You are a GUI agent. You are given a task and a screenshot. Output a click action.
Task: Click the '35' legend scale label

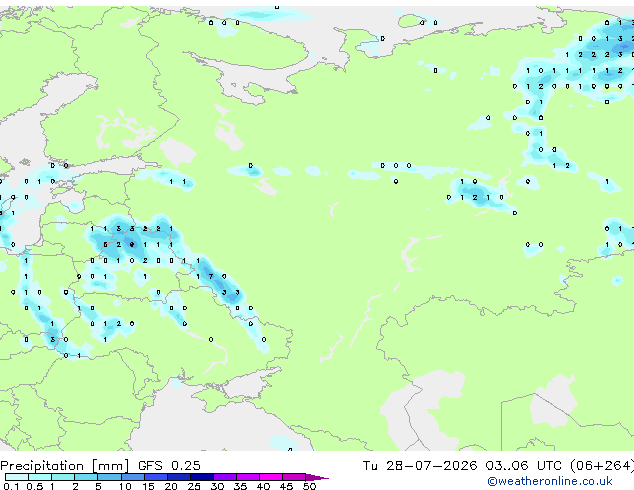tap(240, 486)
